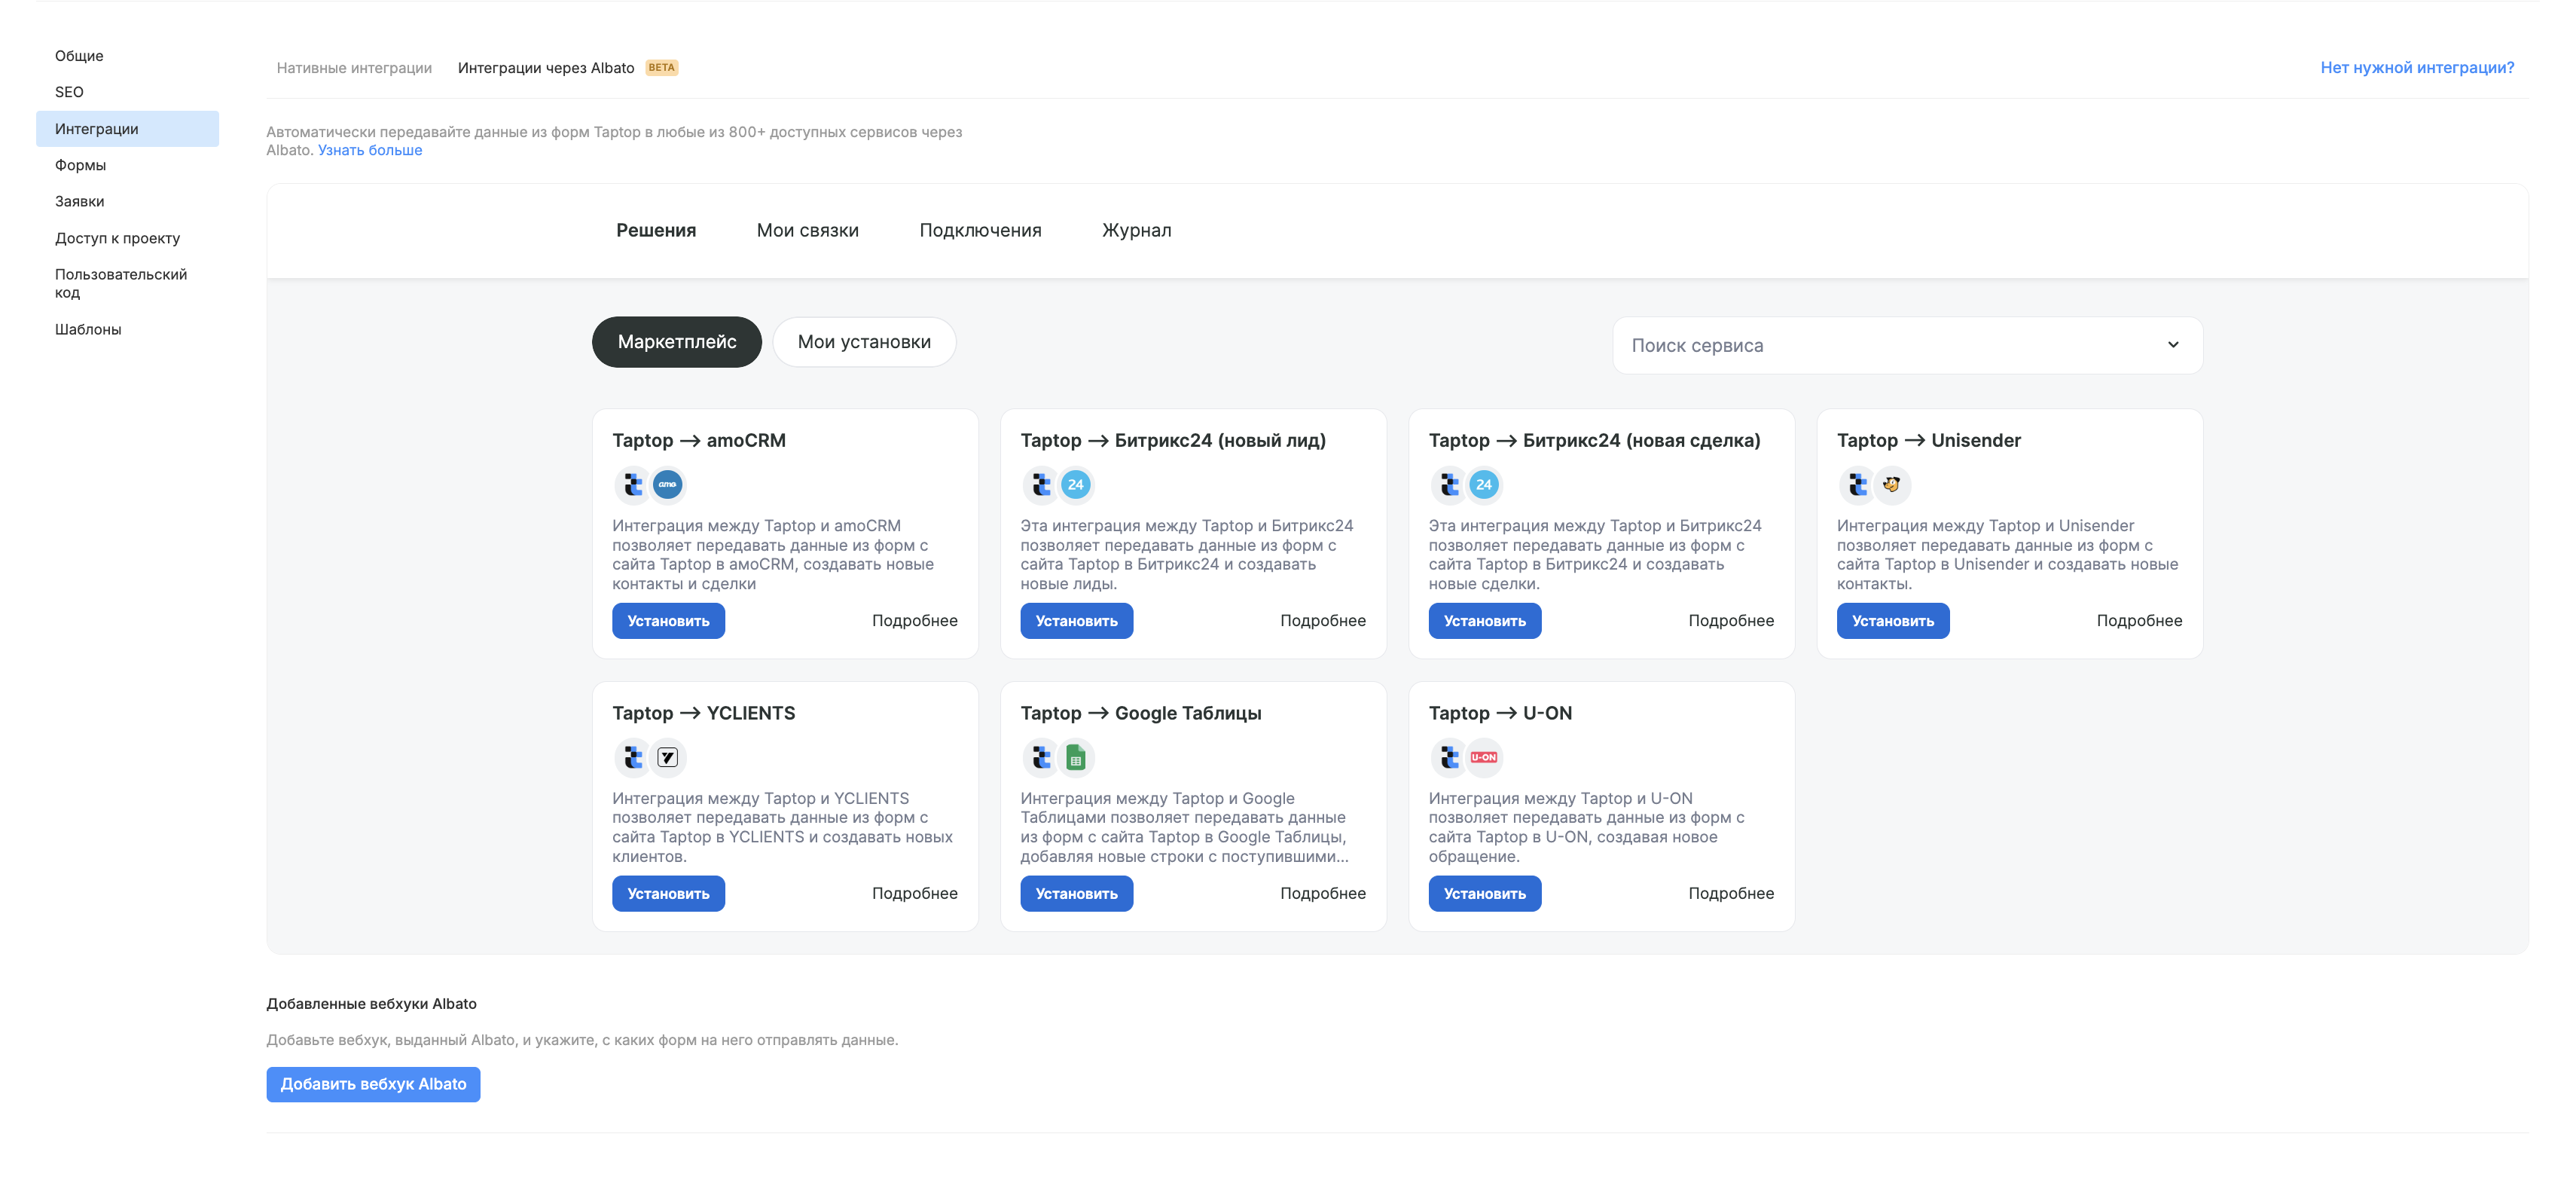Open Подробнее for Google Таблицы card

(1322, 894)
